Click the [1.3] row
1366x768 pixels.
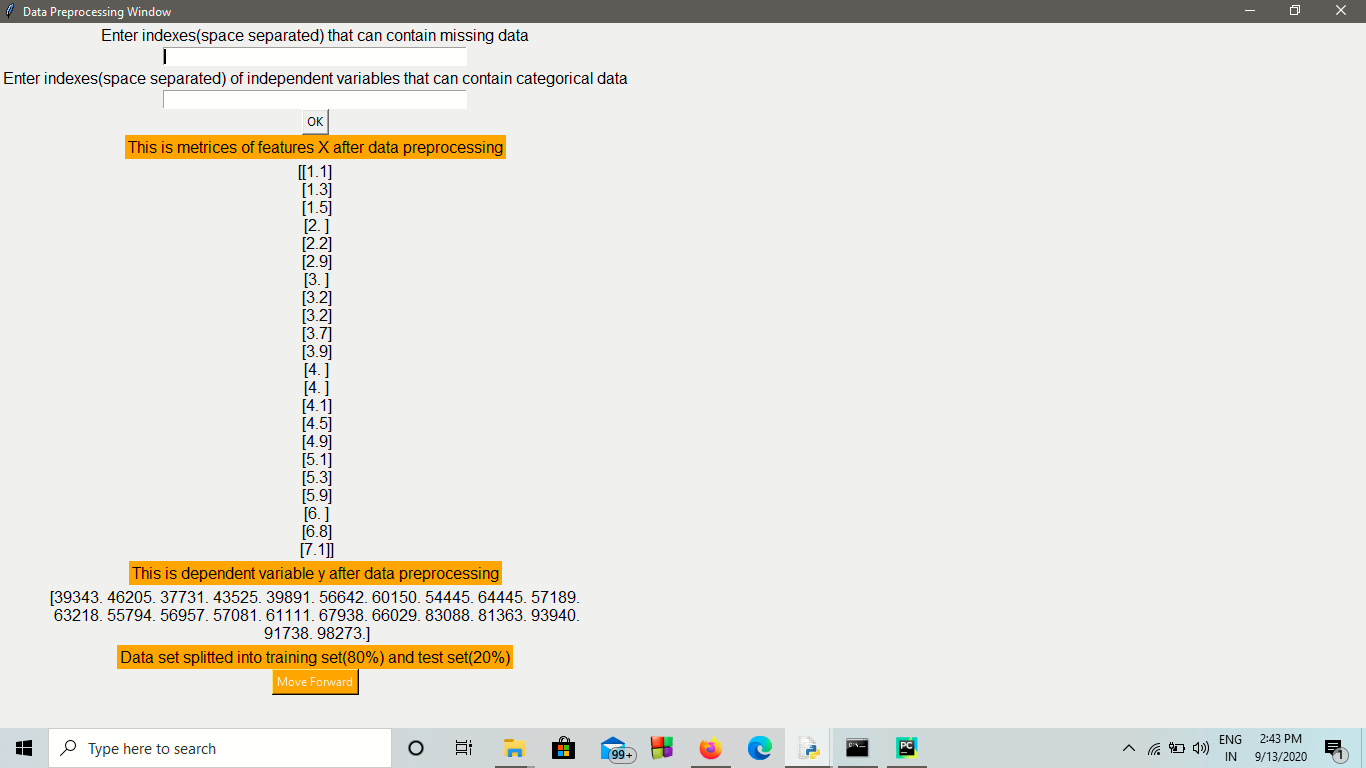click(x=317, y=189)
